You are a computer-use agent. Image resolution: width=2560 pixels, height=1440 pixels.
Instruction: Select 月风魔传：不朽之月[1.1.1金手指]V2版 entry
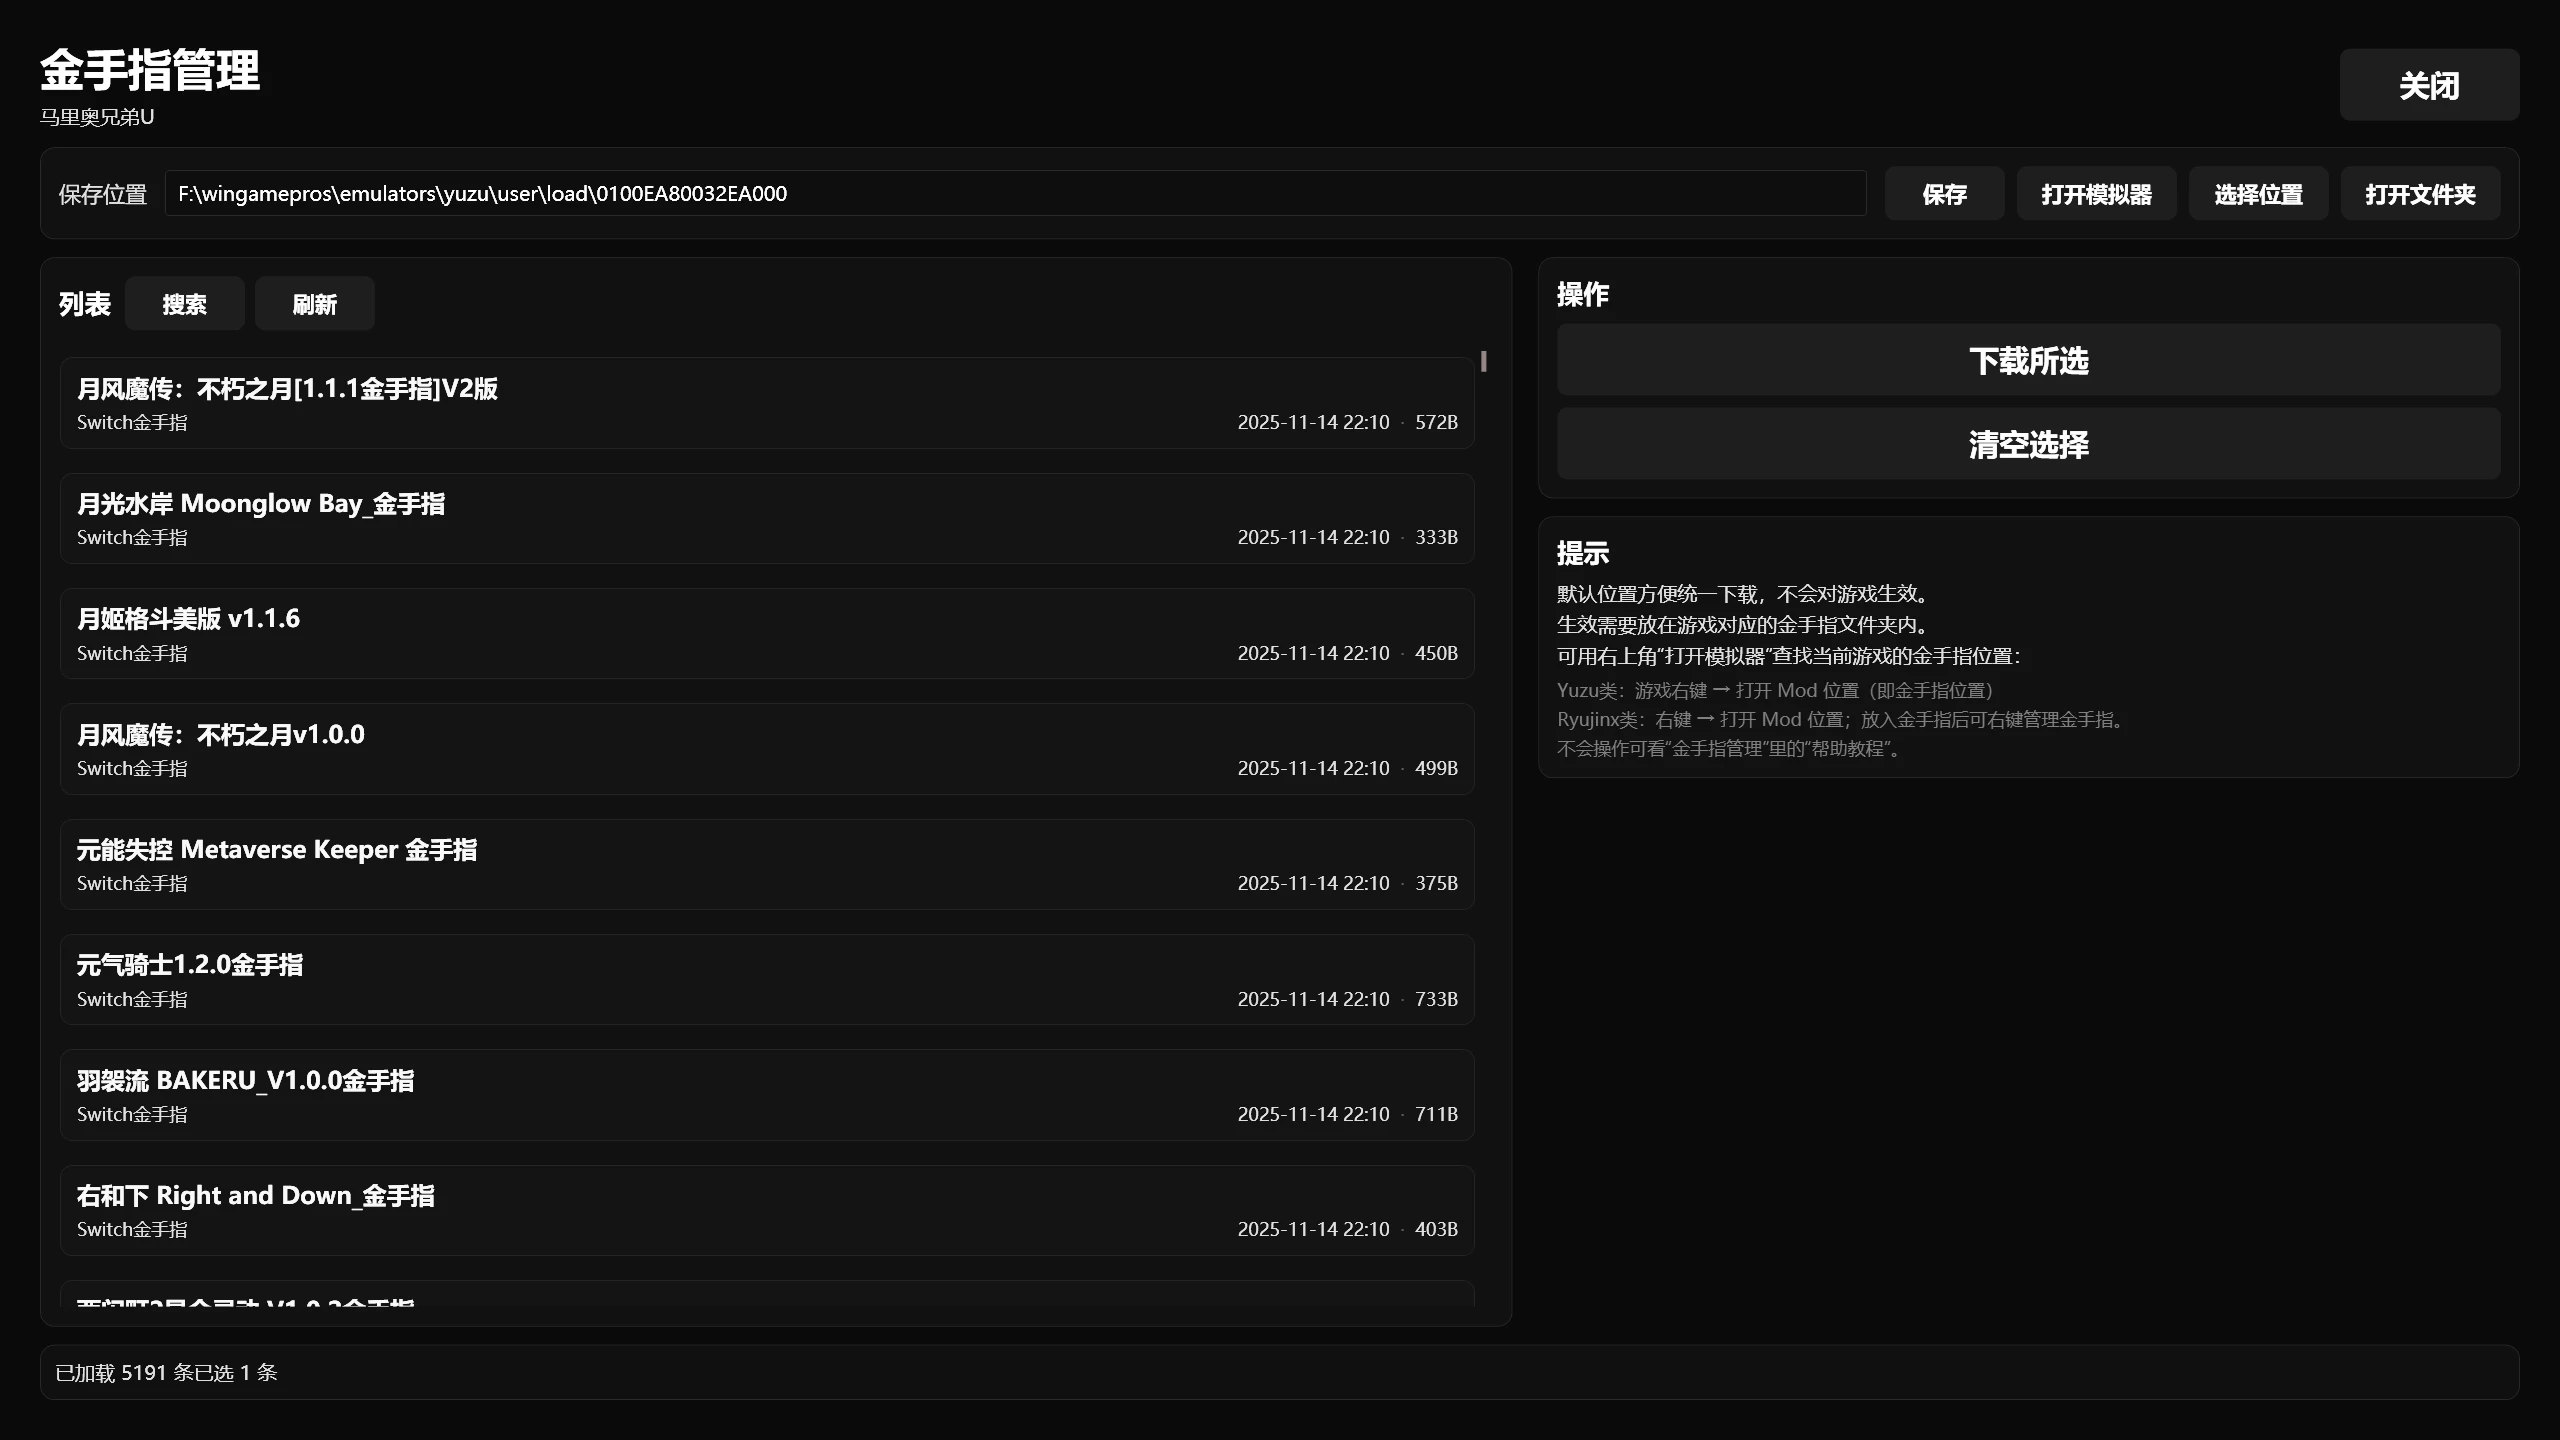[766, 403]
